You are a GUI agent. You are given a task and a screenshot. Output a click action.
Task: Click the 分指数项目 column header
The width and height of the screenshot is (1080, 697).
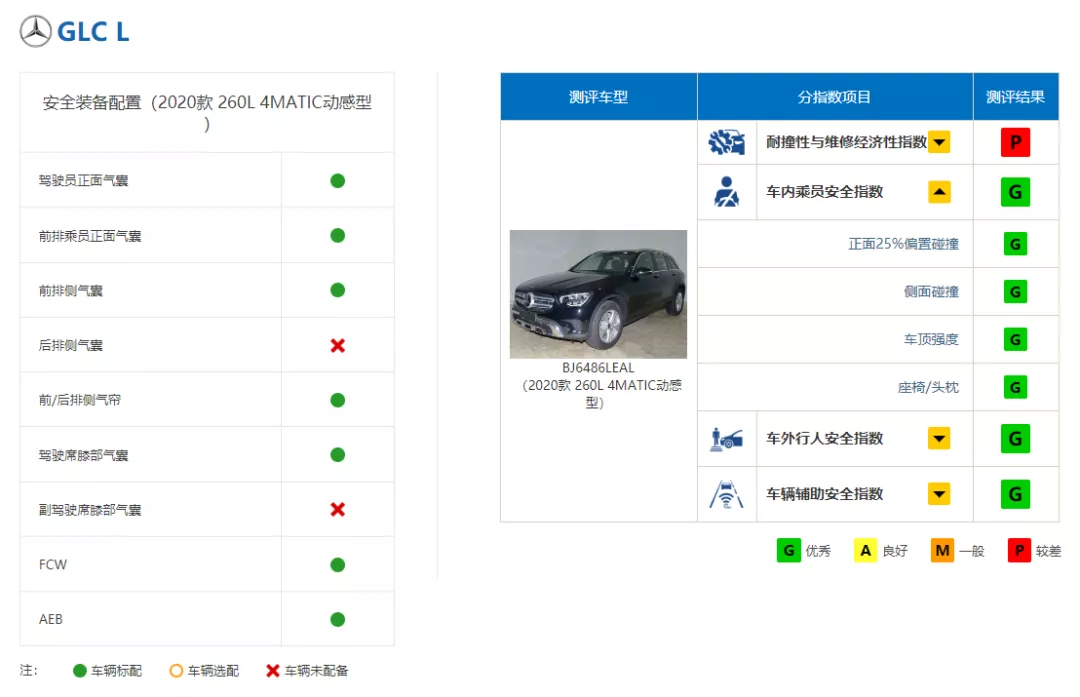coord(834,96)
